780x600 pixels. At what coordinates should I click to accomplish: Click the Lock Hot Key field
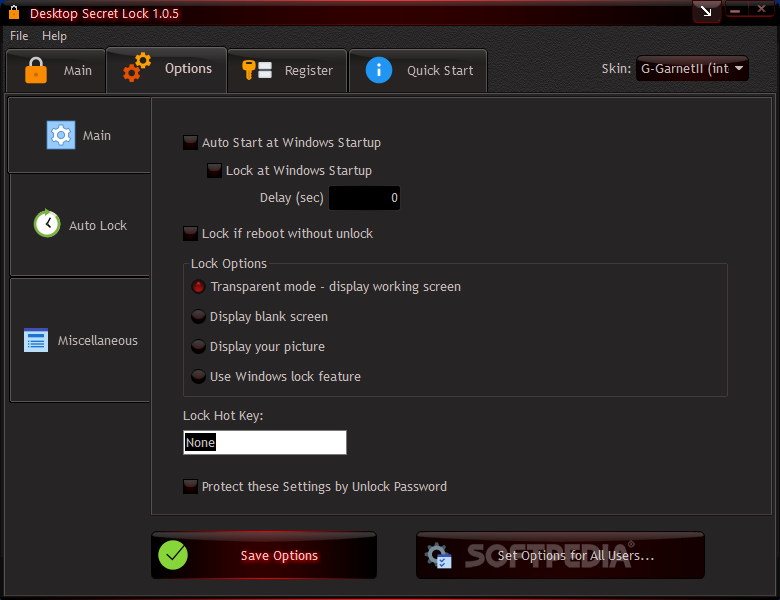coord(265,442)
